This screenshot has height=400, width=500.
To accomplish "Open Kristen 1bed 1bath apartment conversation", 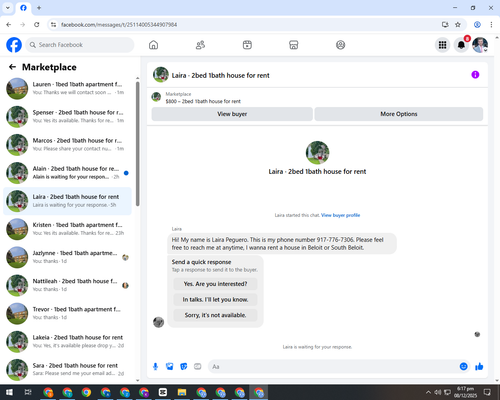I will [x=67, y=229].
